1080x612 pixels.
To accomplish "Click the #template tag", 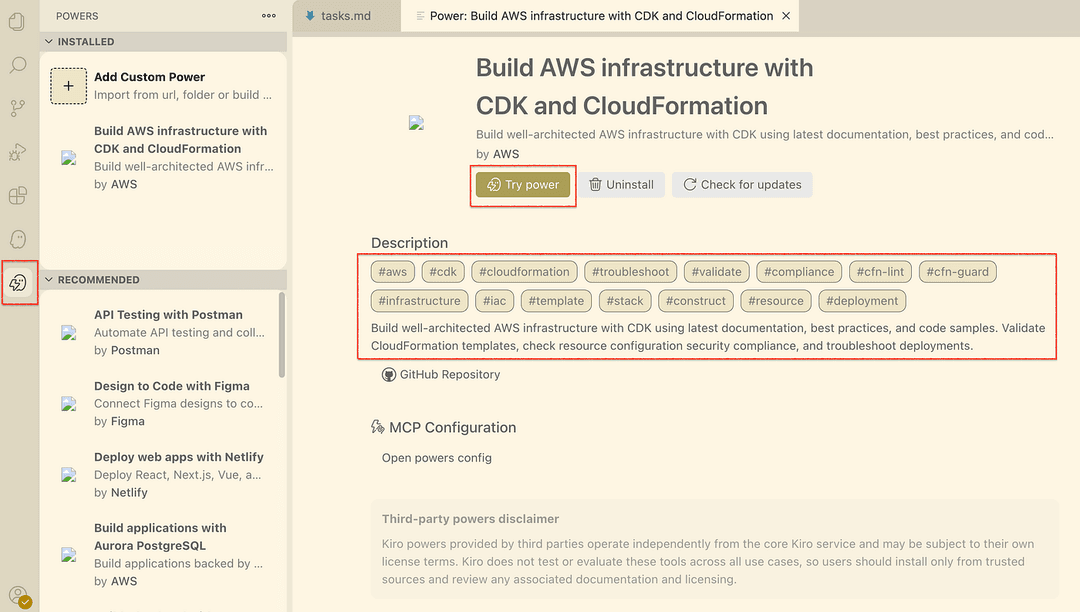I will point(556,301).
